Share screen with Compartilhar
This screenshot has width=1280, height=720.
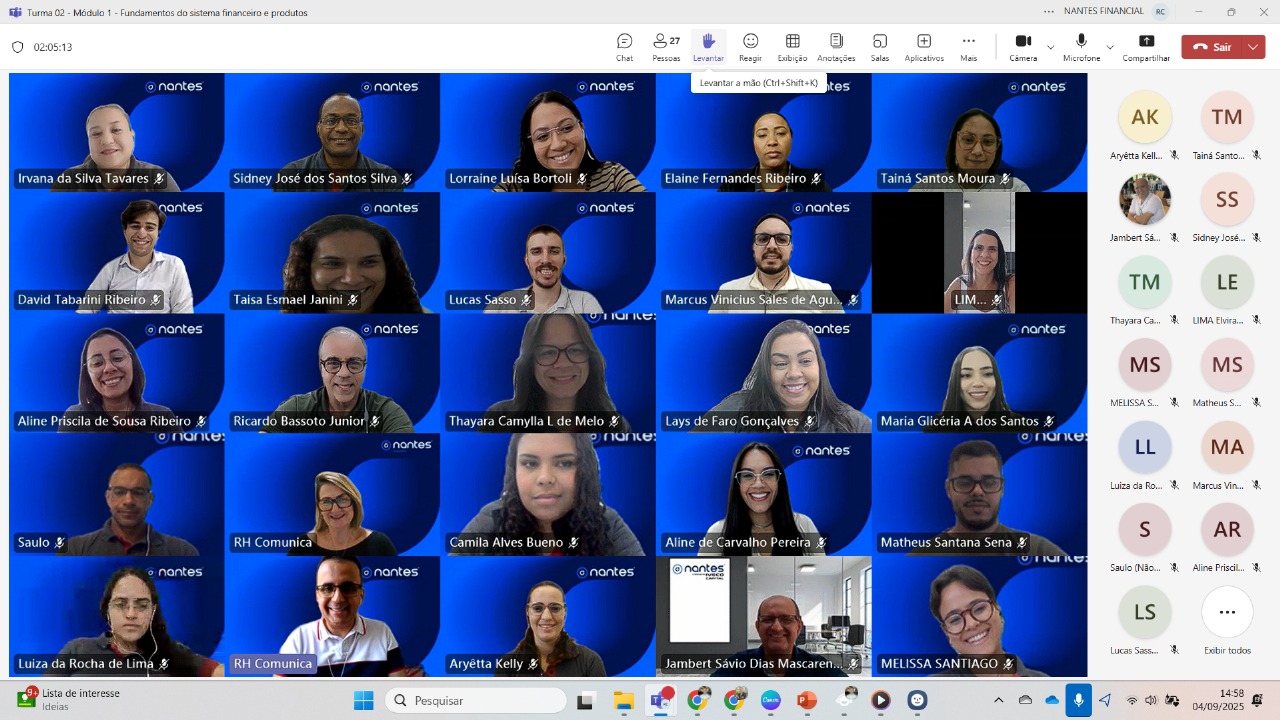(1146, 46)
